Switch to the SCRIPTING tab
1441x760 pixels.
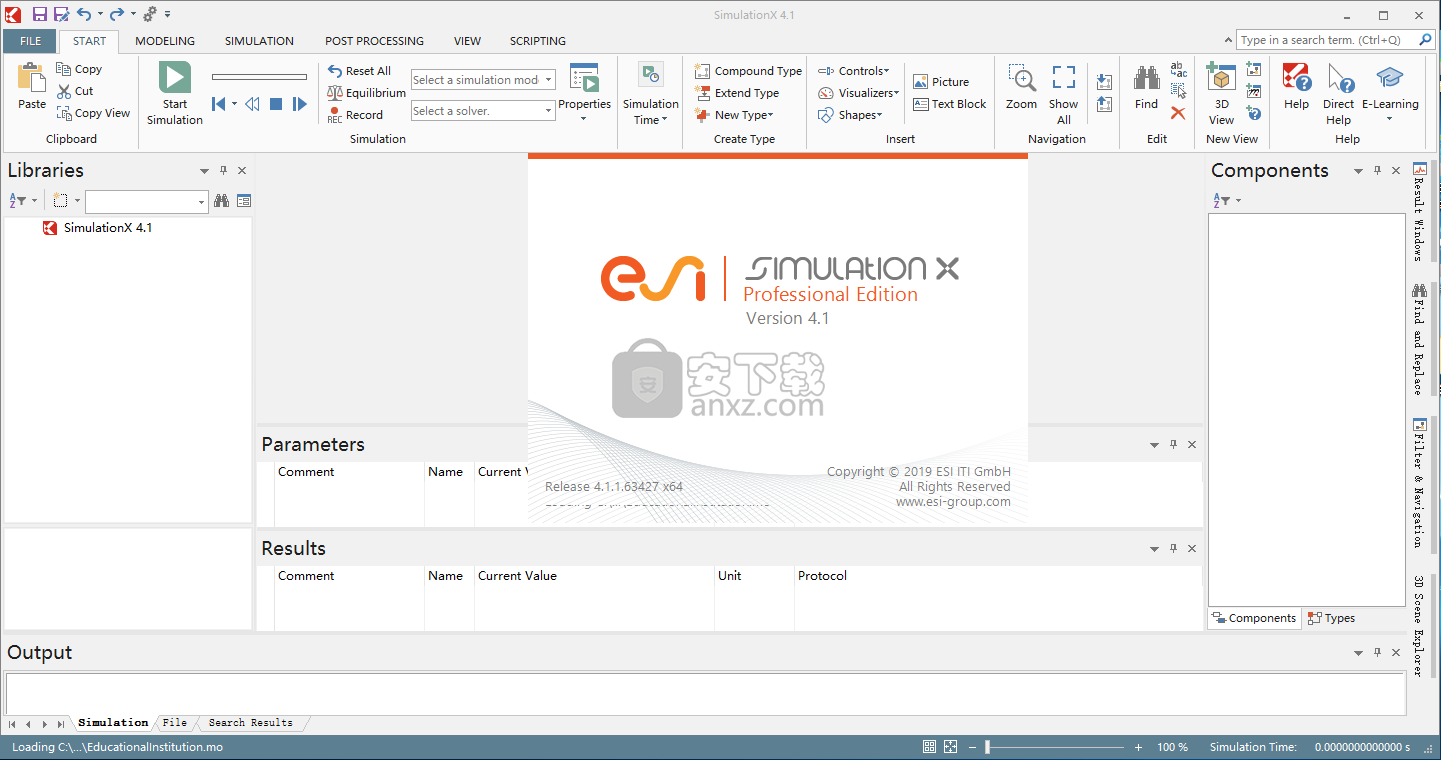(538, 41)
